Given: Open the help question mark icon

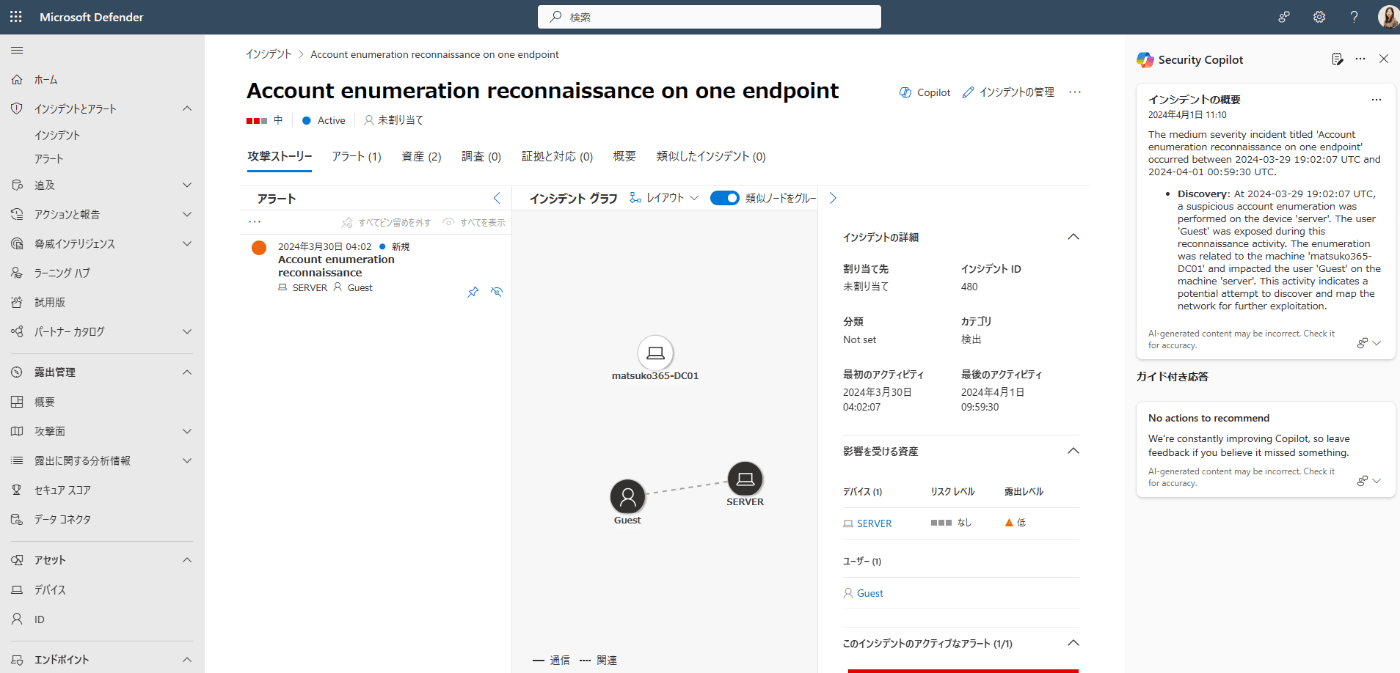Looking at the screenshot, I should tap(1354, 17).
